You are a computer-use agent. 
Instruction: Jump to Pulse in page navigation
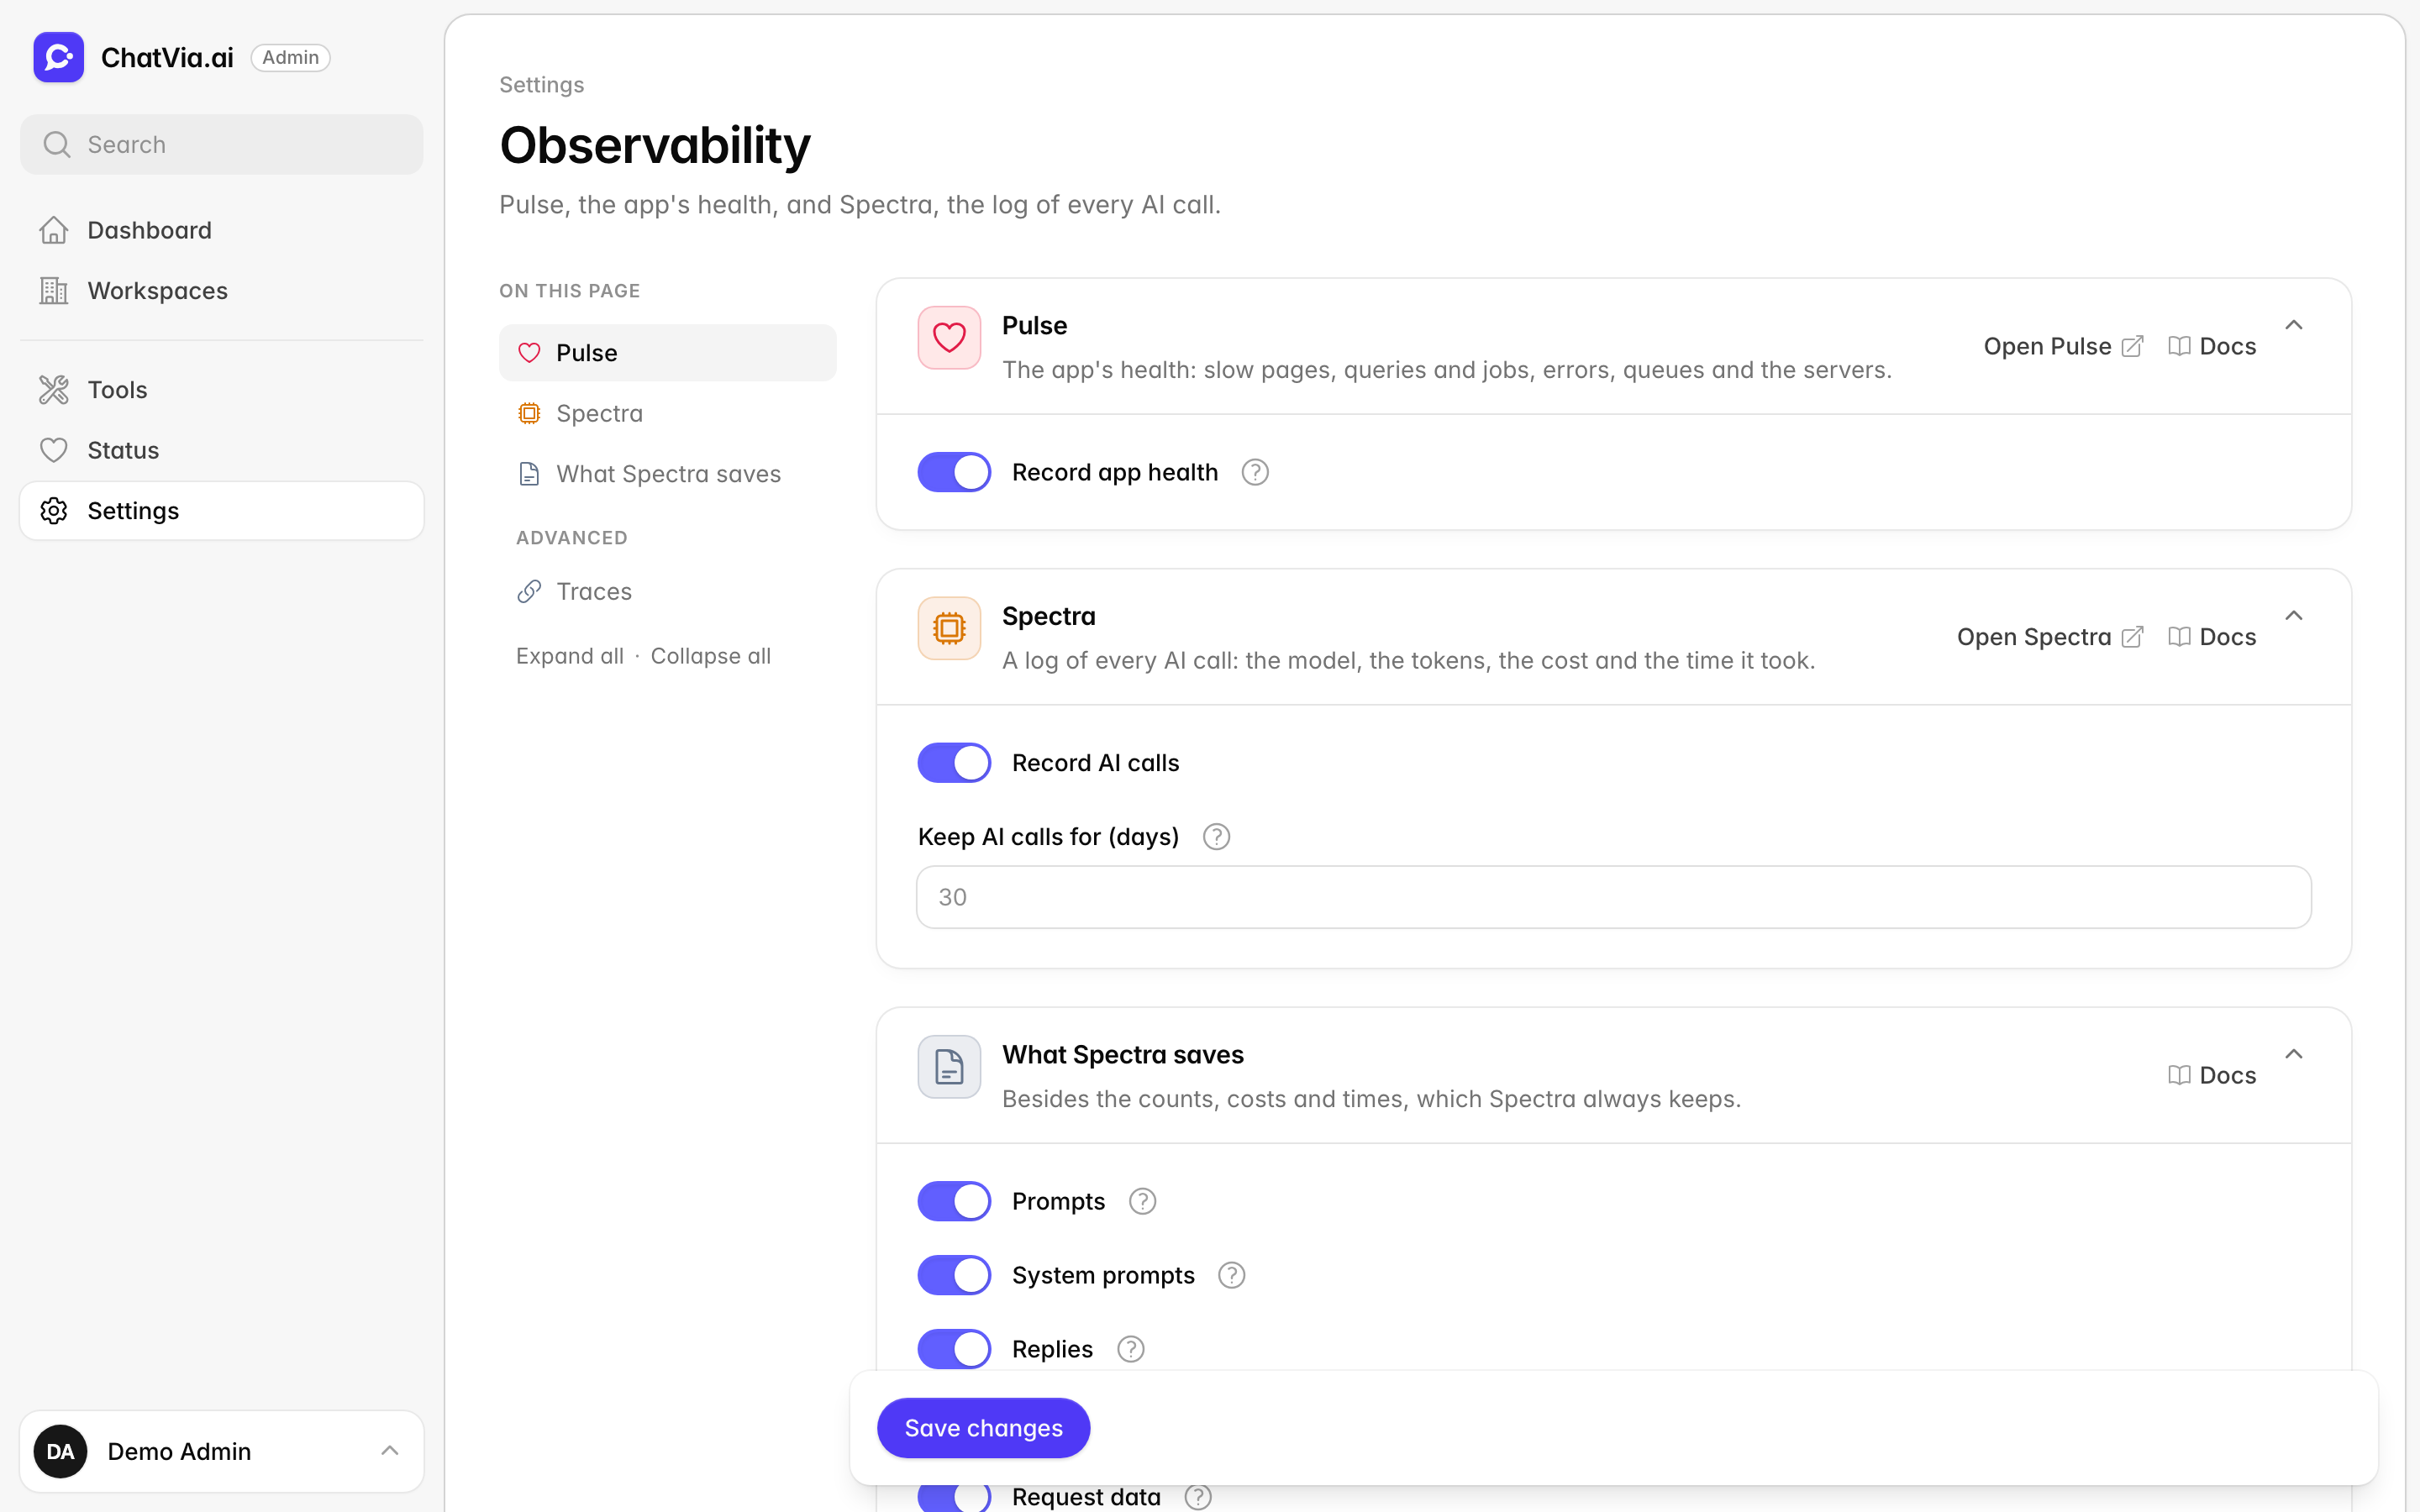point(668,353)
